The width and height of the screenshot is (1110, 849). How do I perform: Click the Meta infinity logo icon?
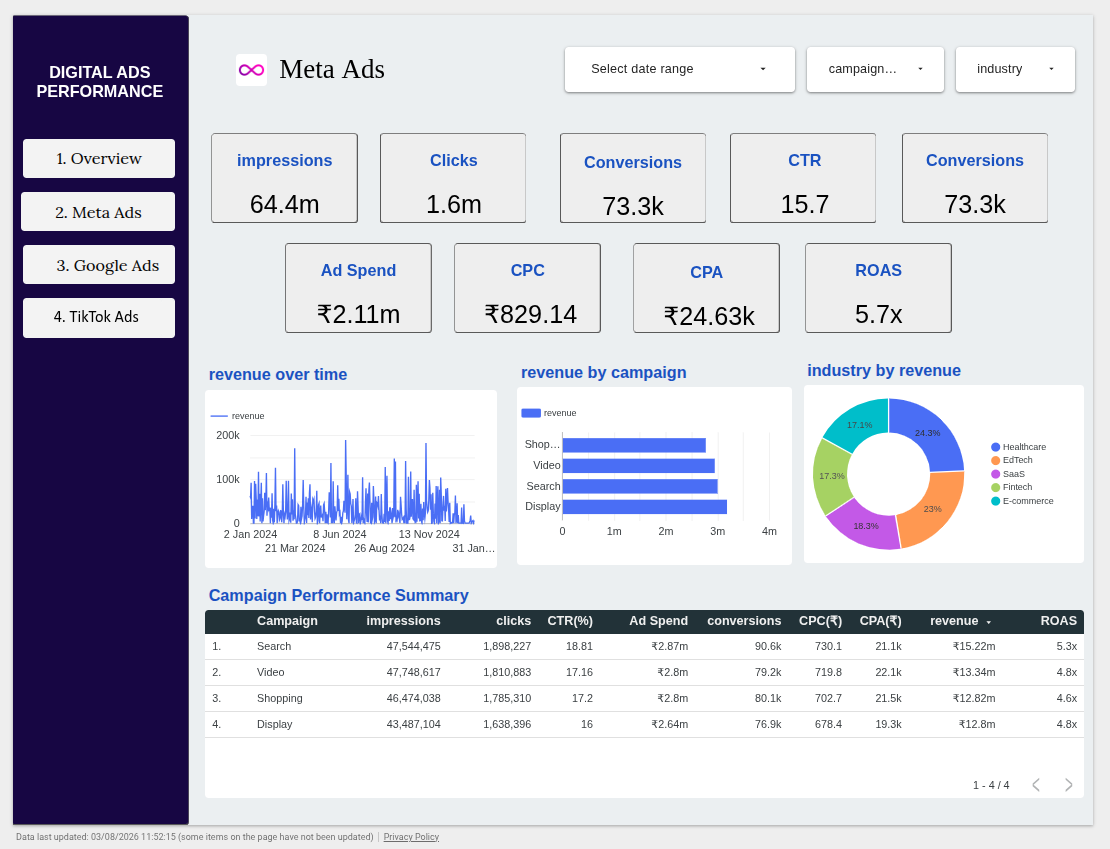251,70
